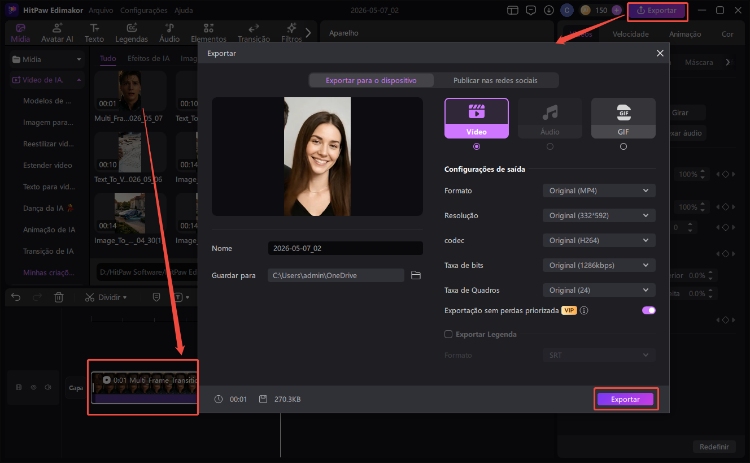Click the layout panel icon in title bar

[x=513, y=10]
